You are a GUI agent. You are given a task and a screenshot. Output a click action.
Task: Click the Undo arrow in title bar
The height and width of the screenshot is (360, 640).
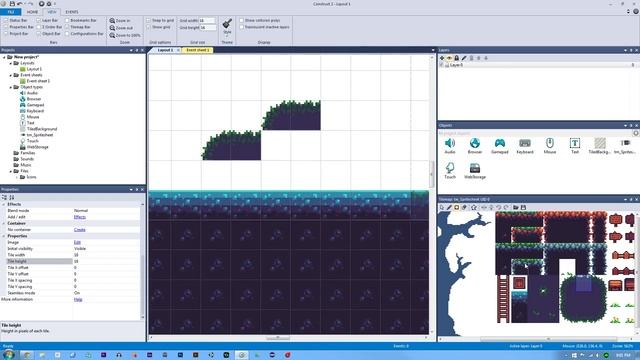20,4
